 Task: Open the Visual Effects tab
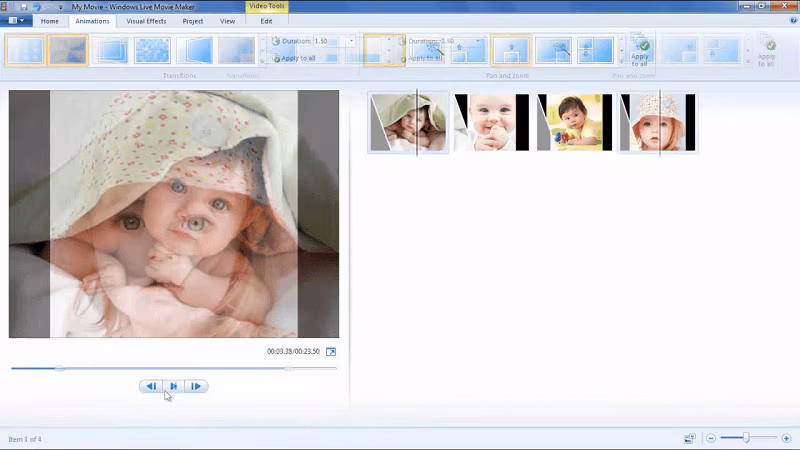[x=146, y=21]
